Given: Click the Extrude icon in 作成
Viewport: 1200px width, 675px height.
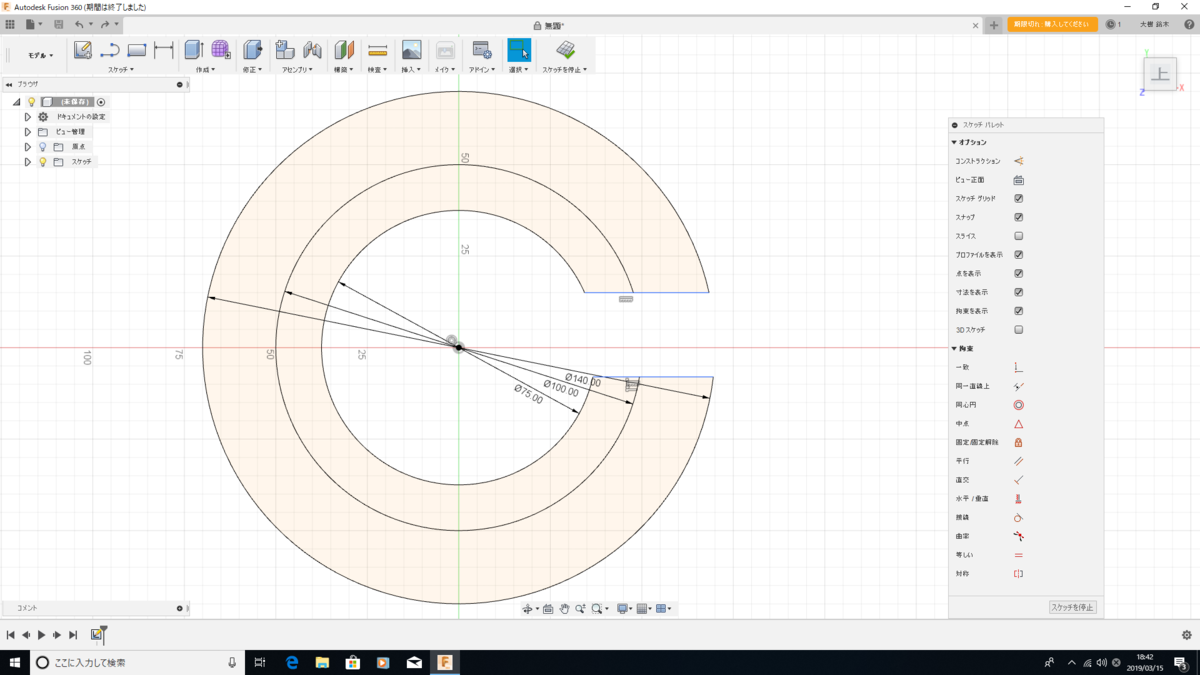Looking at the screenshot, I should pyautogui.click(x=194, y=50).
